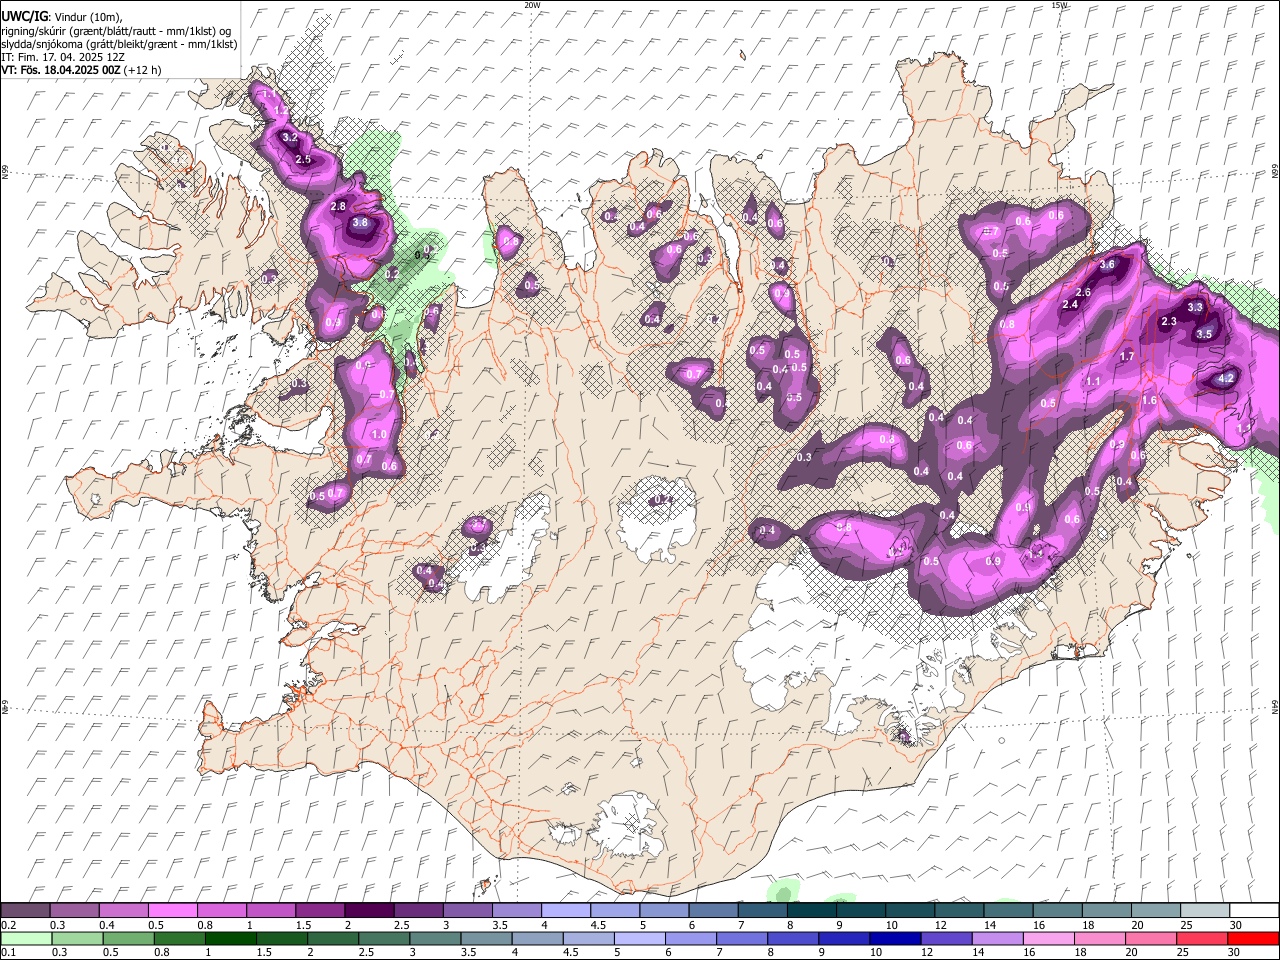
Task: Click the 1.7 snowfall value on the map
Action: pyautogui.click(x=1127, y=357)
